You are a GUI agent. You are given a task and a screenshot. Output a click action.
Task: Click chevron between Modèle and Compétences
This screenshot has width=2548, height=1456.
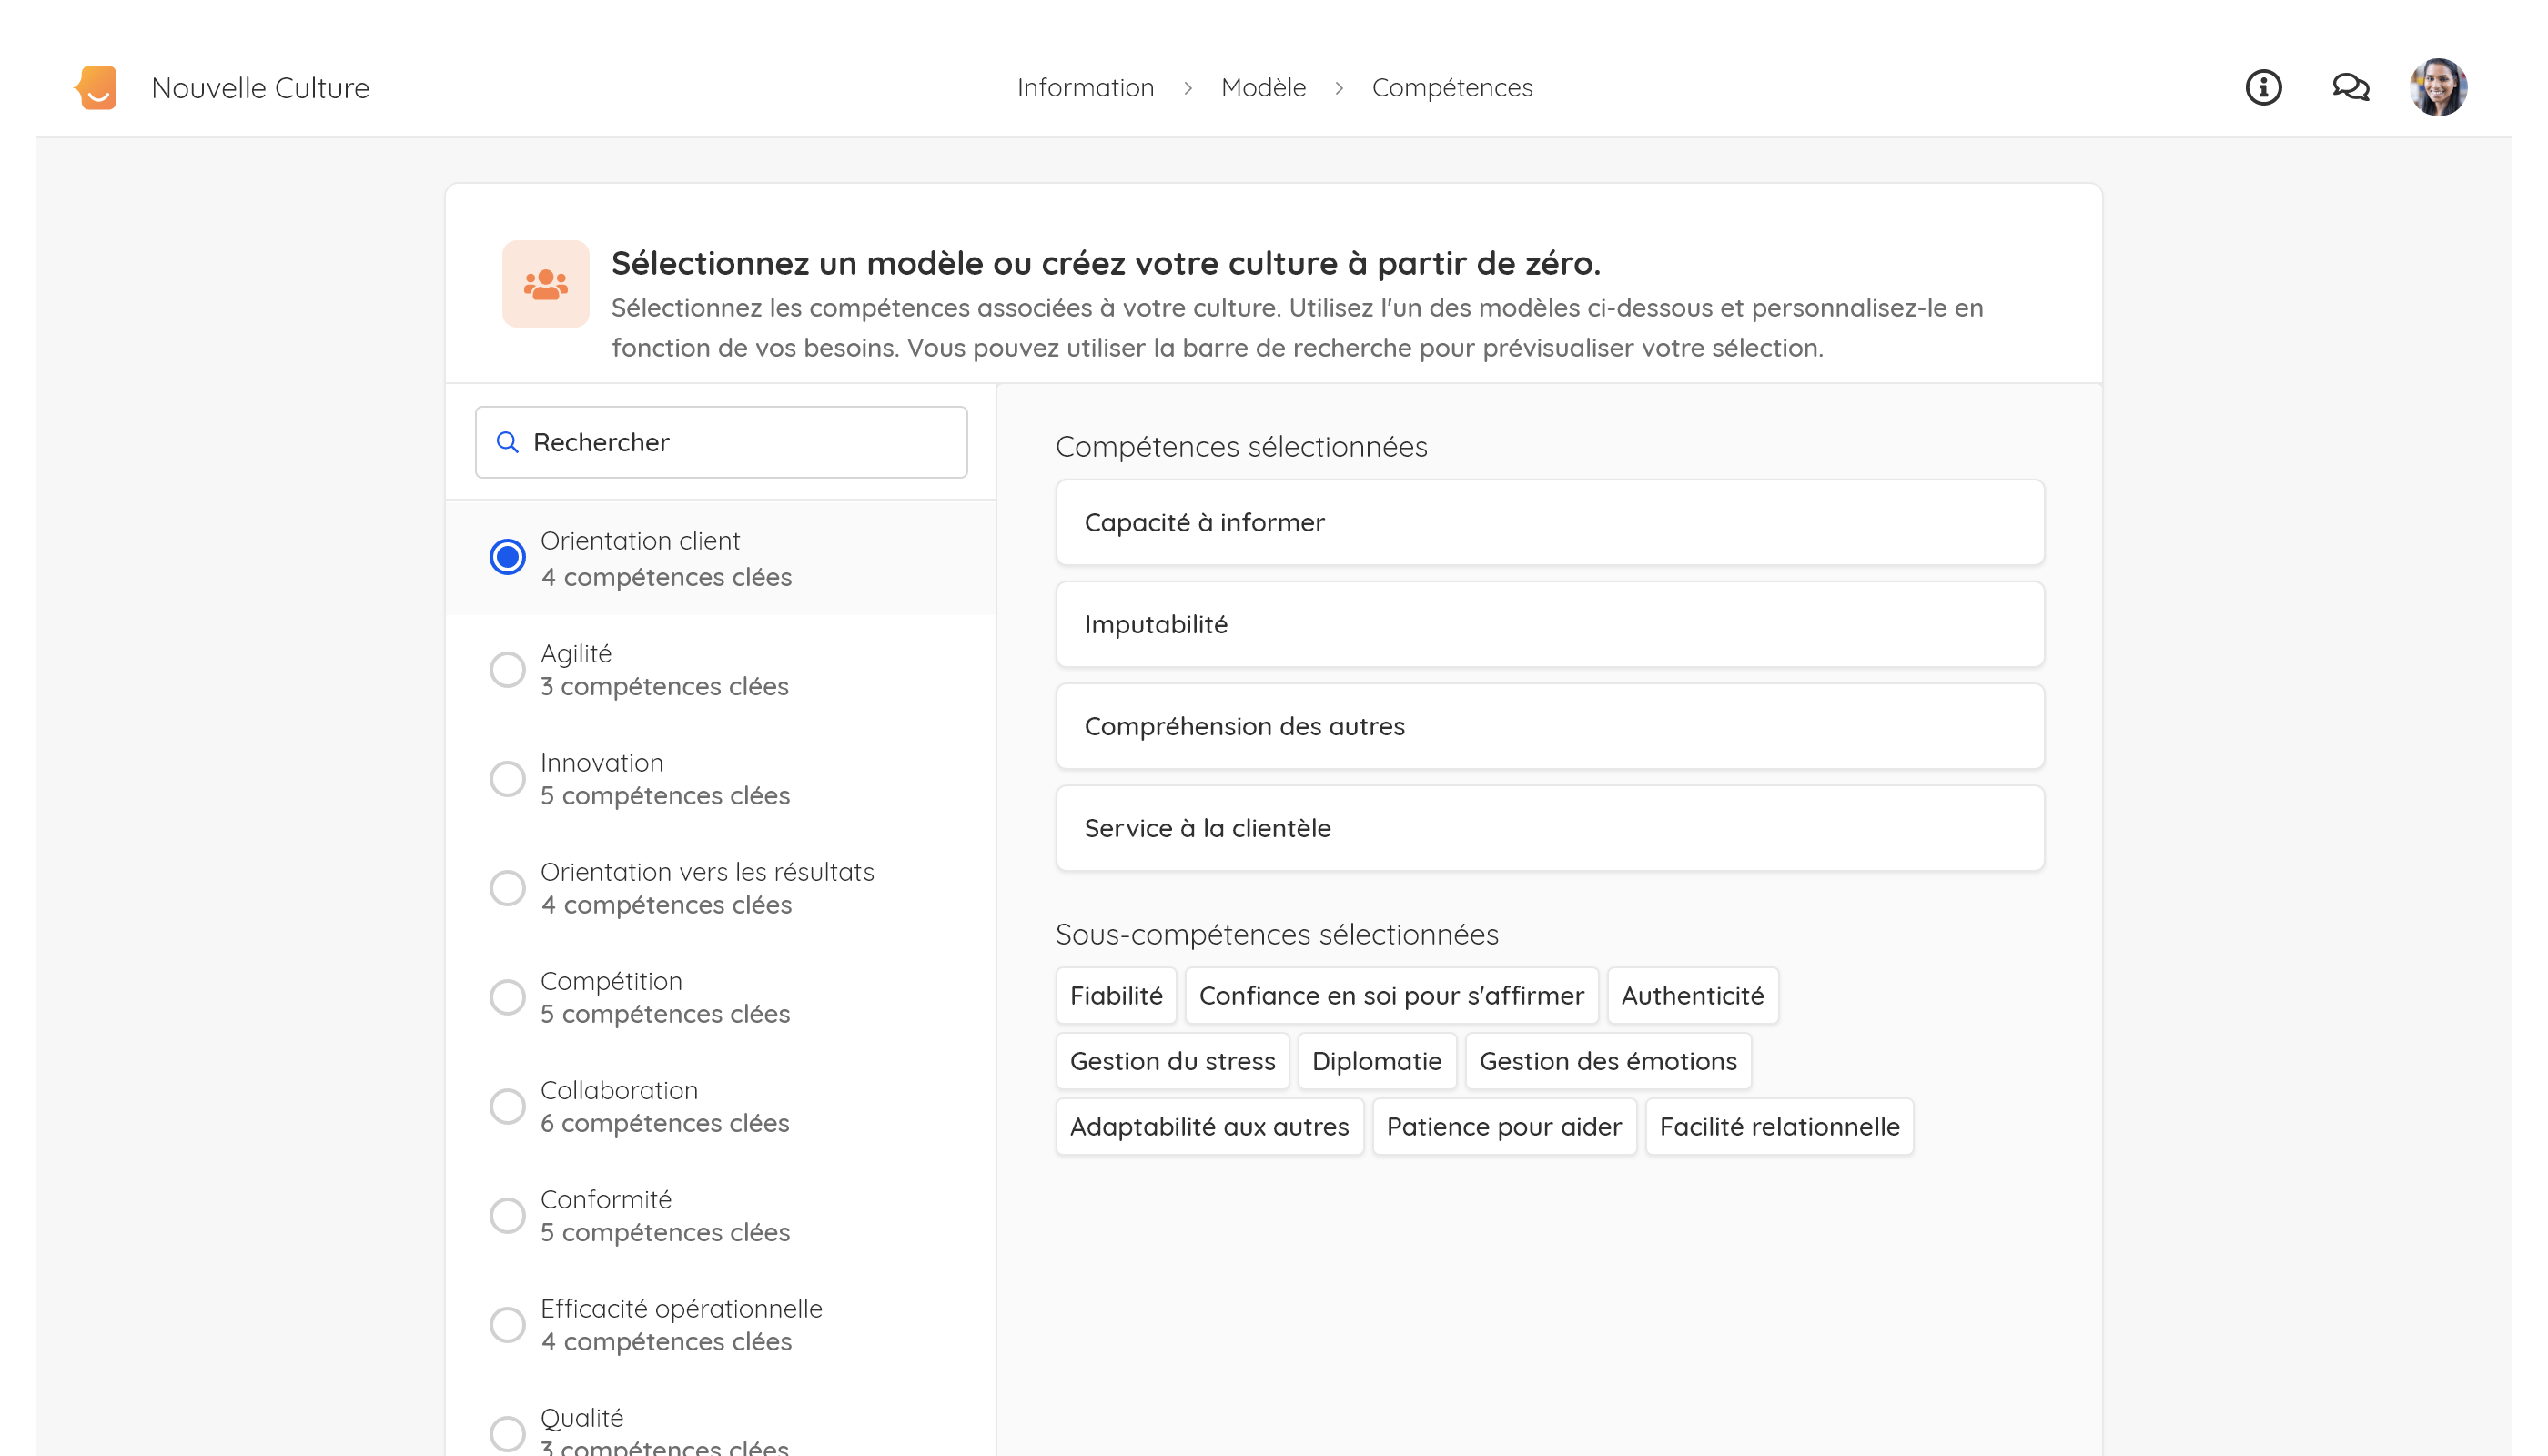[1339, 88]
